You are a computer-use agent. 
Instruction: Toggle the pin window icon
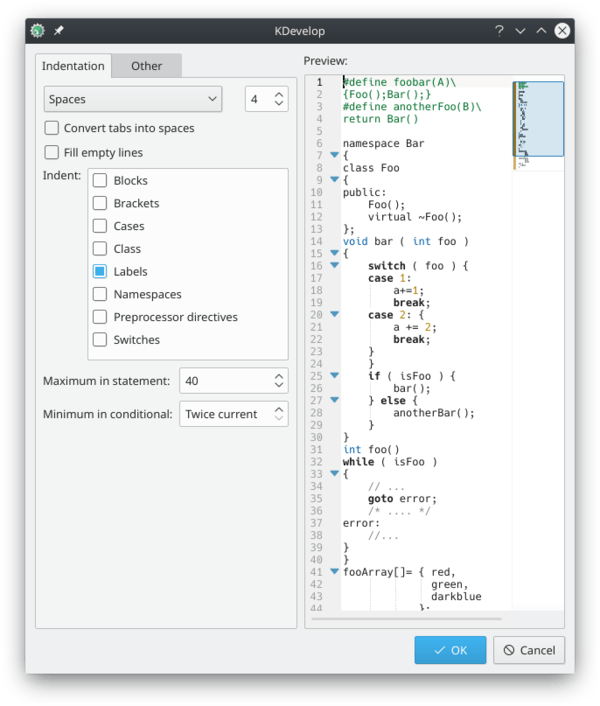click(x=59, y=31)
